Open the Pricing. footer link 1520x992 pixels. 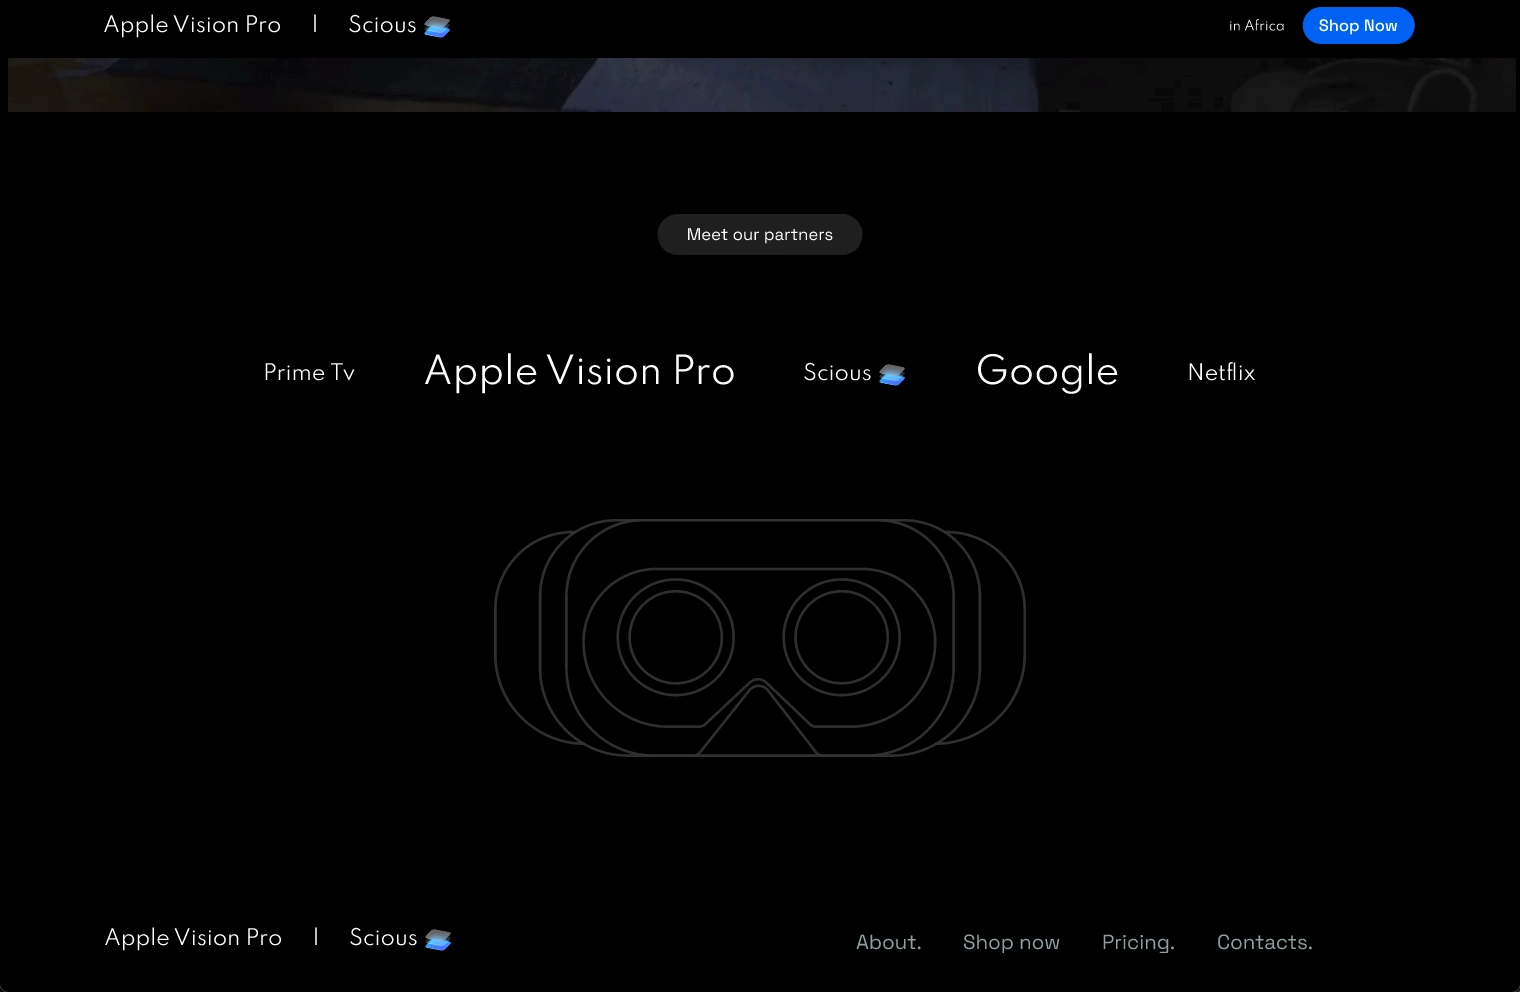click(1138, 942)
